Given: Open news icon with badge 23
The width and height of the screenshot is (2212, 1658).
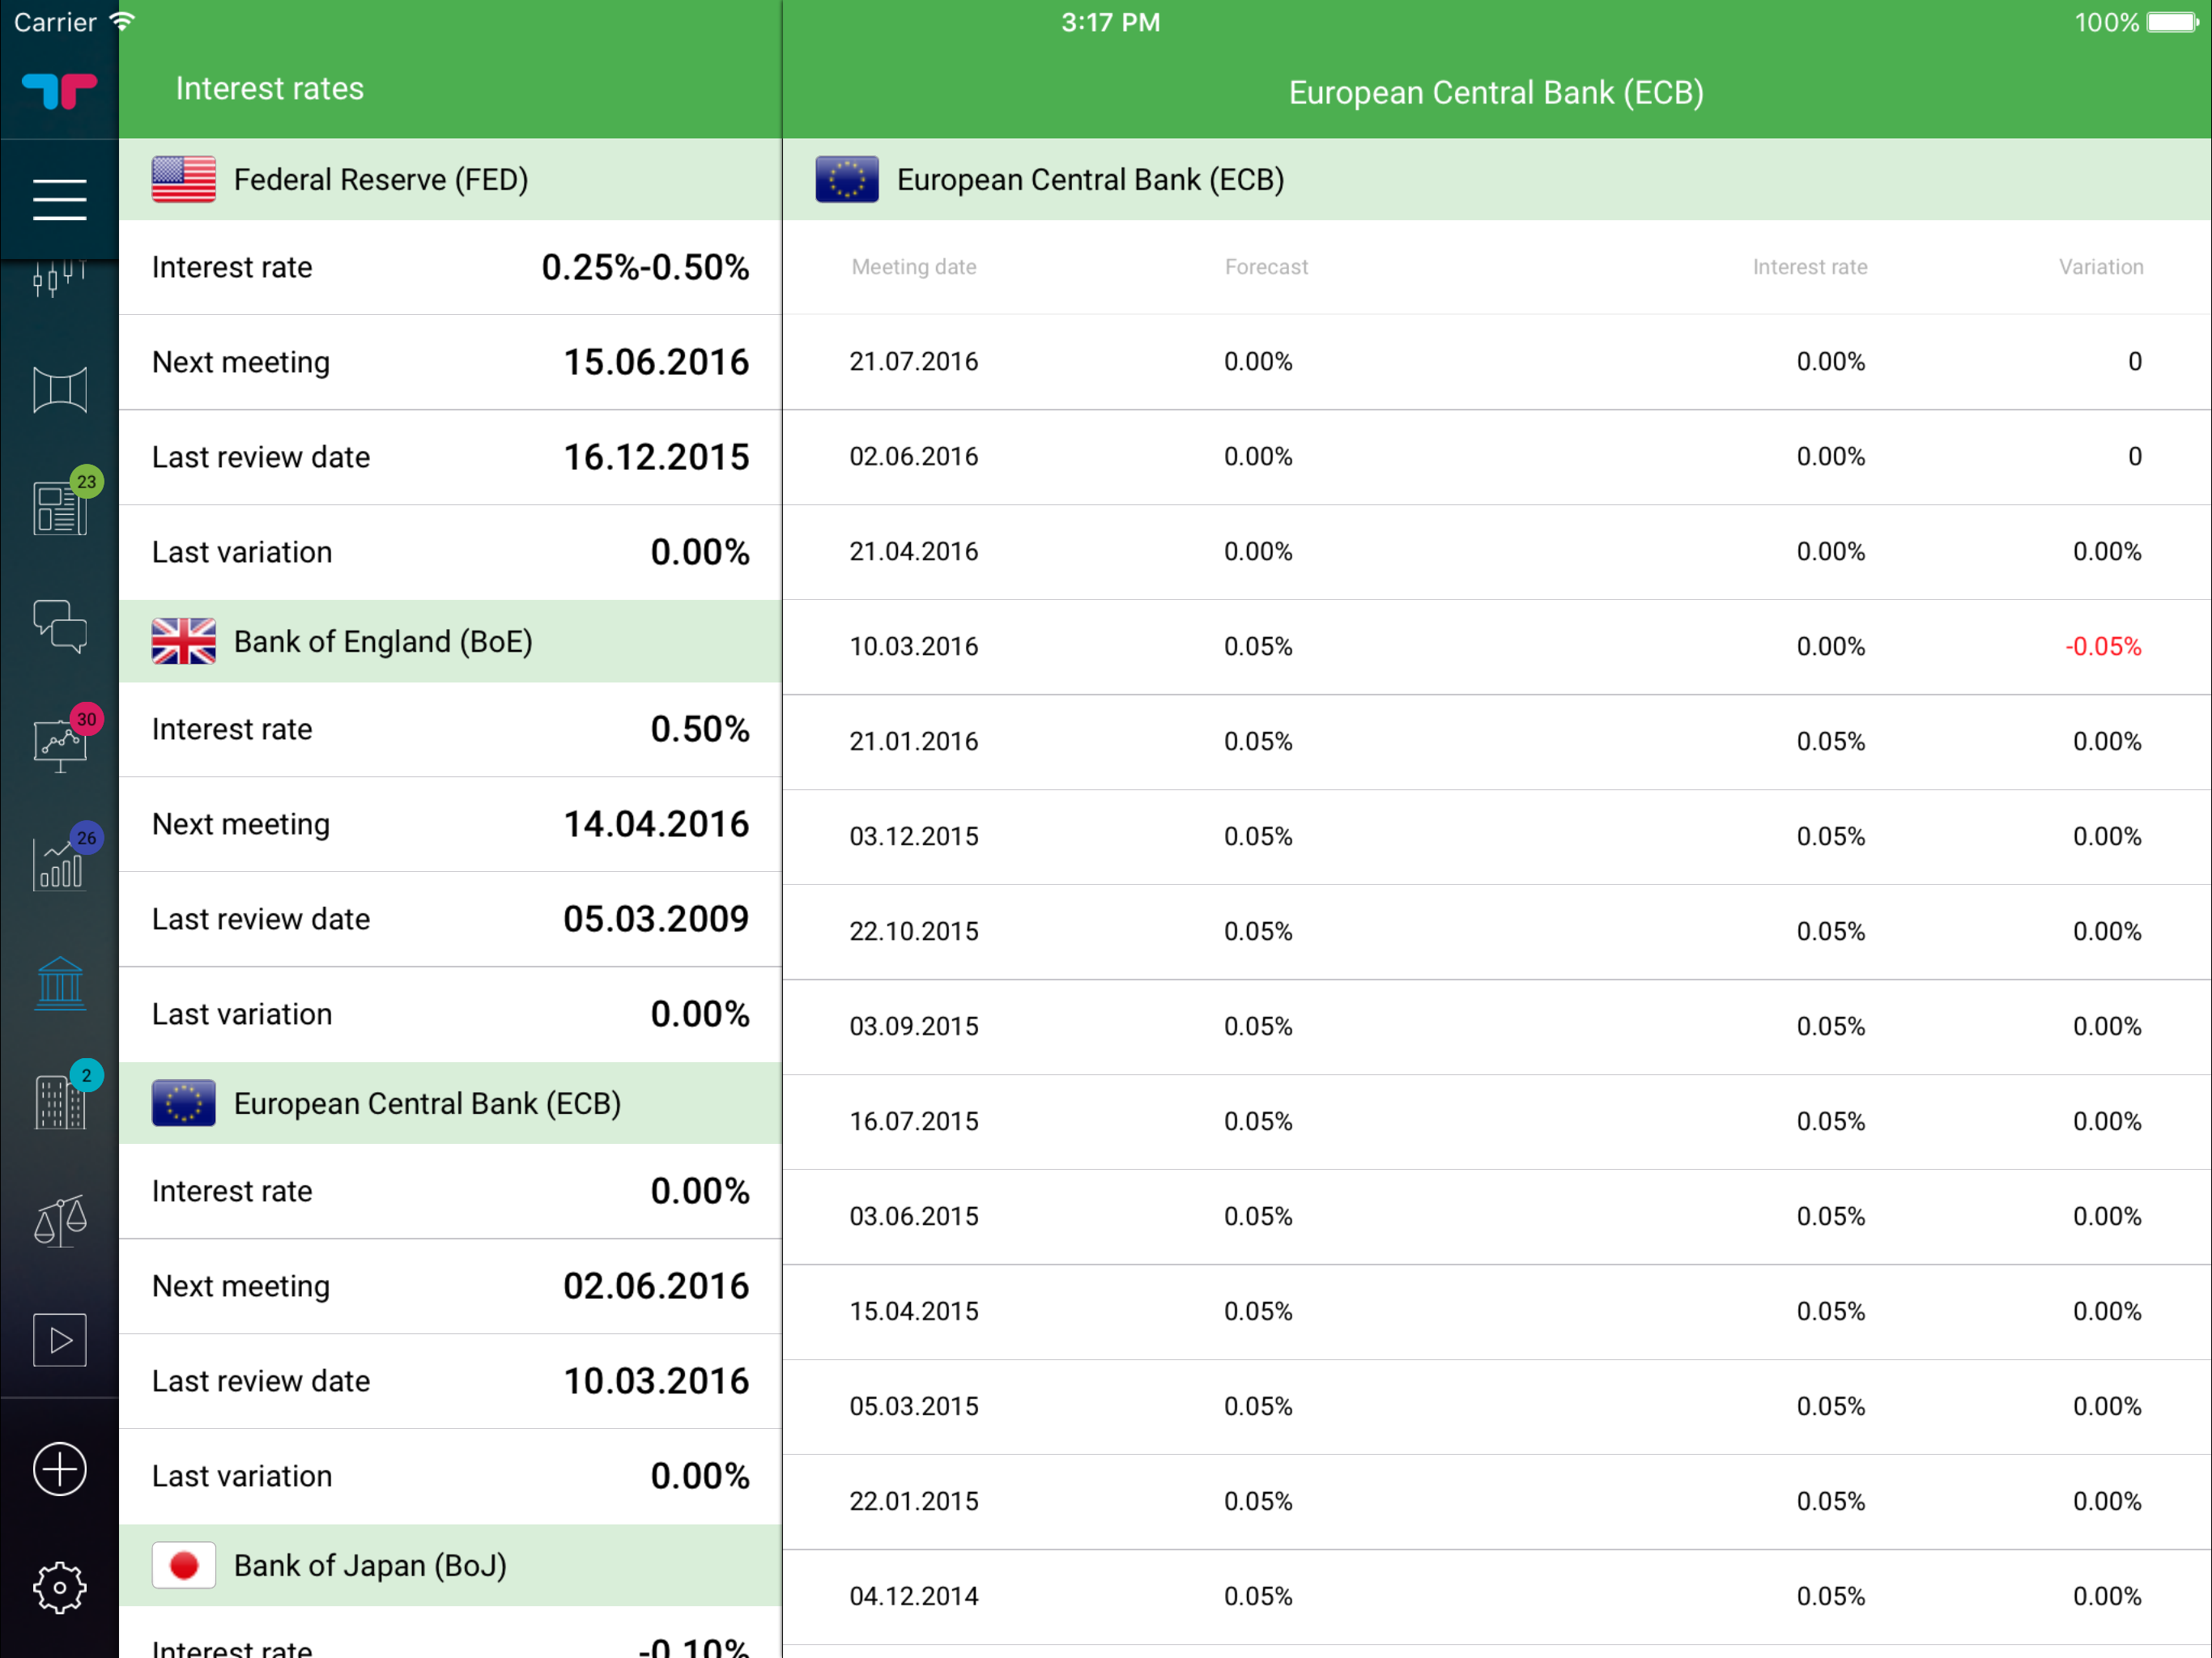Looking at the screenshot, I should [59, 507].
